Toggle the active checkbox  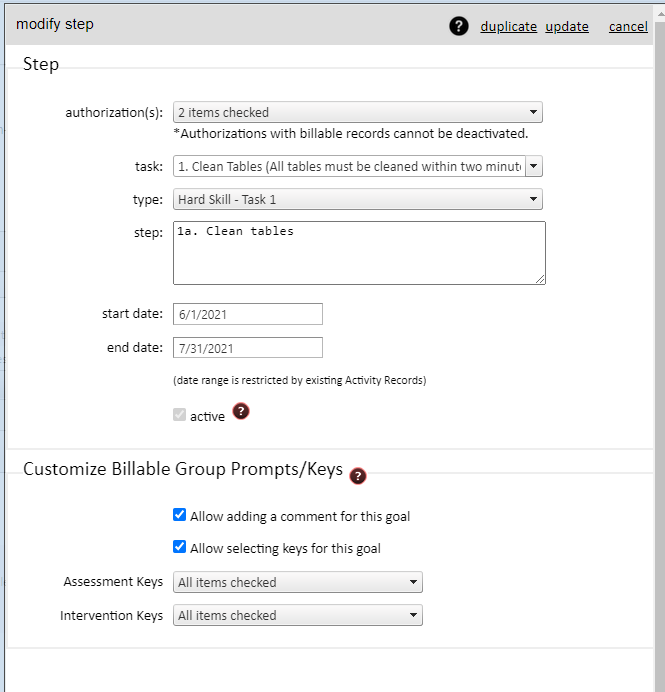pos(180,415)
